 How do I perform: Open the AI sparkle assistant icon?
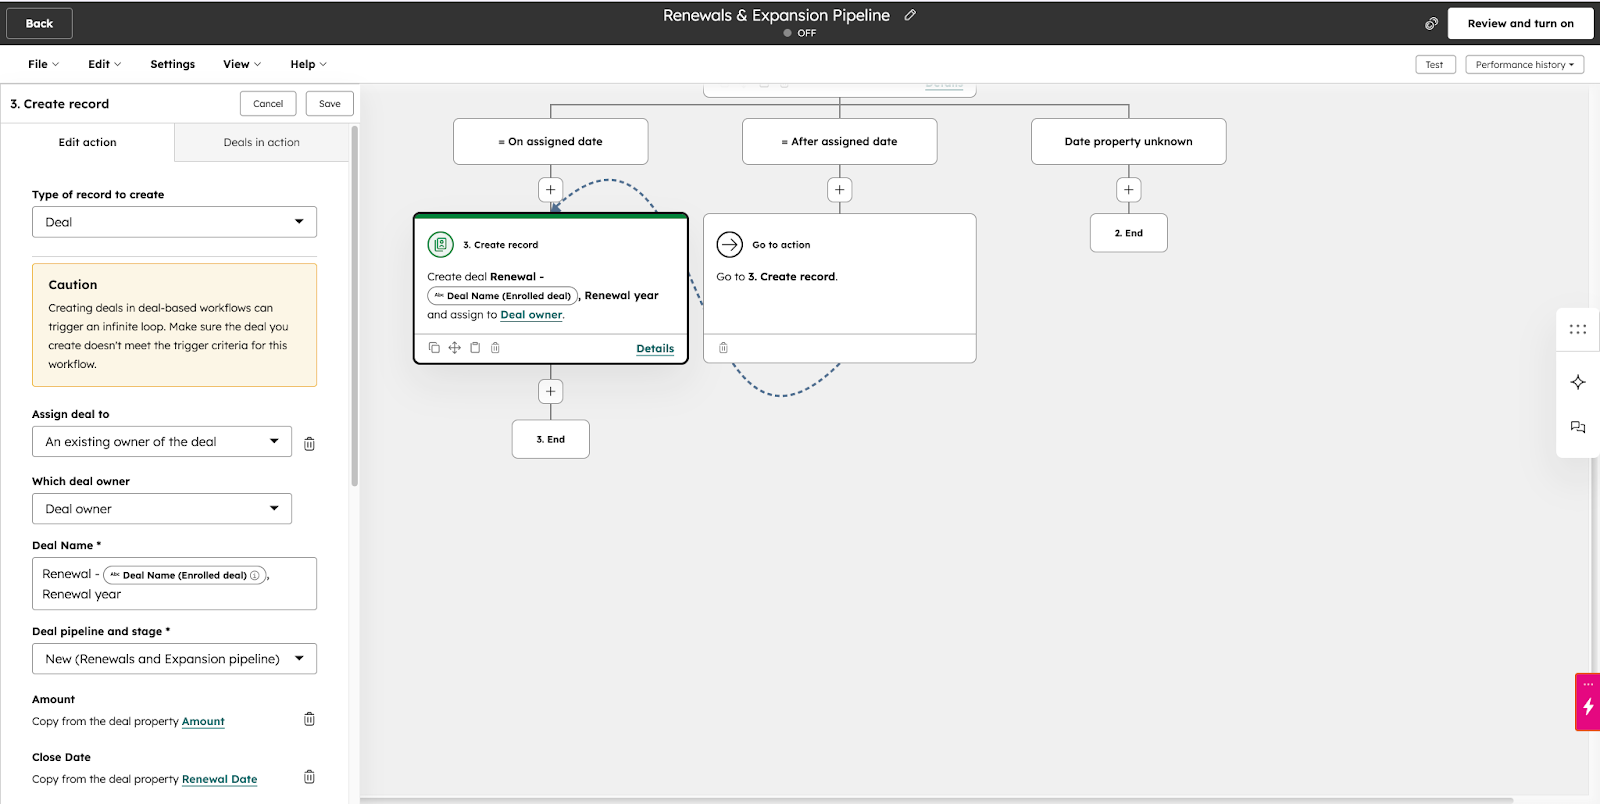(x=1578, y=382)
